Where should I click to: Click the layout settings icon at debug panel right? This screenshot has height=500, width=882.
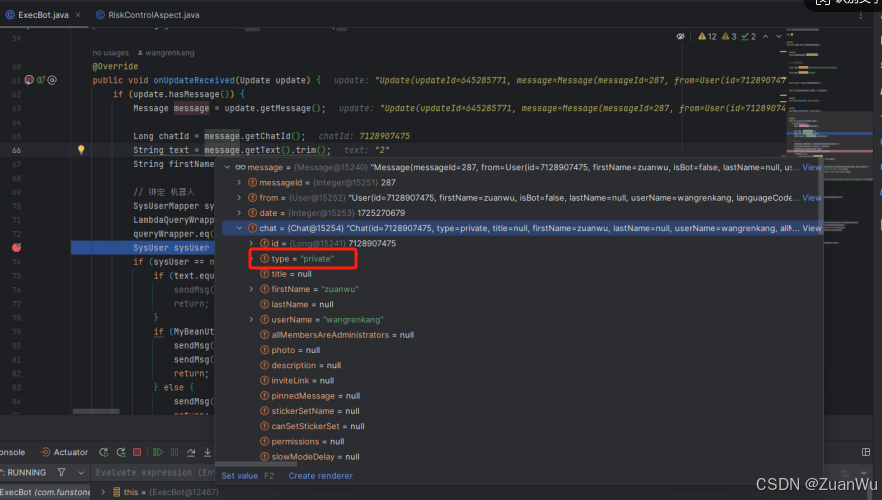tap(866, 452)
